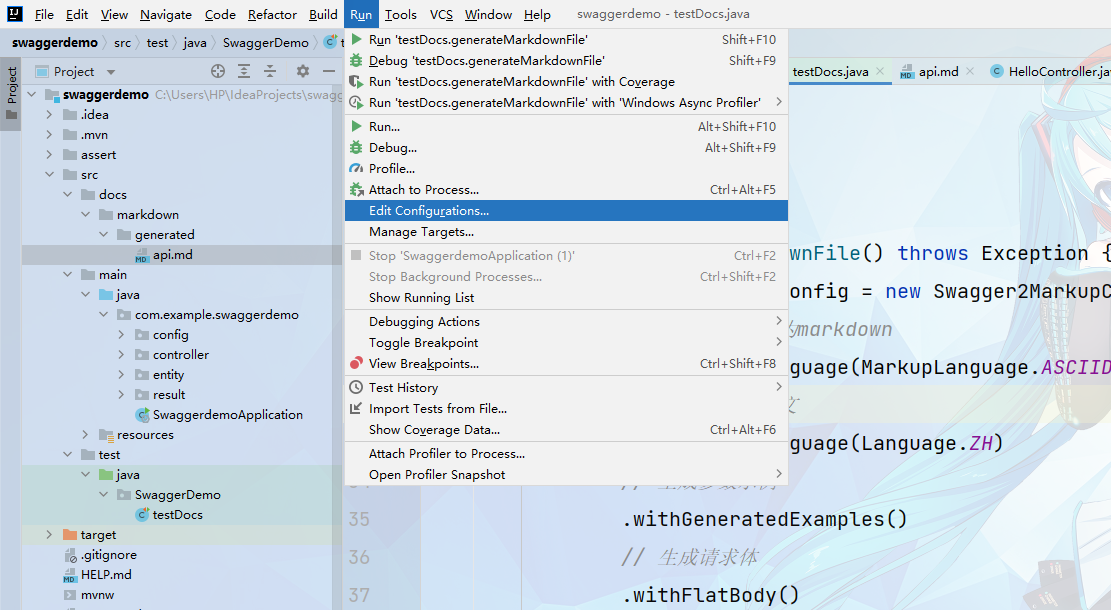The height and width of the screenshot is (610, 1111).
Task: Open the Open Profiler Snapshot submenu
Action: click(566, 475)
